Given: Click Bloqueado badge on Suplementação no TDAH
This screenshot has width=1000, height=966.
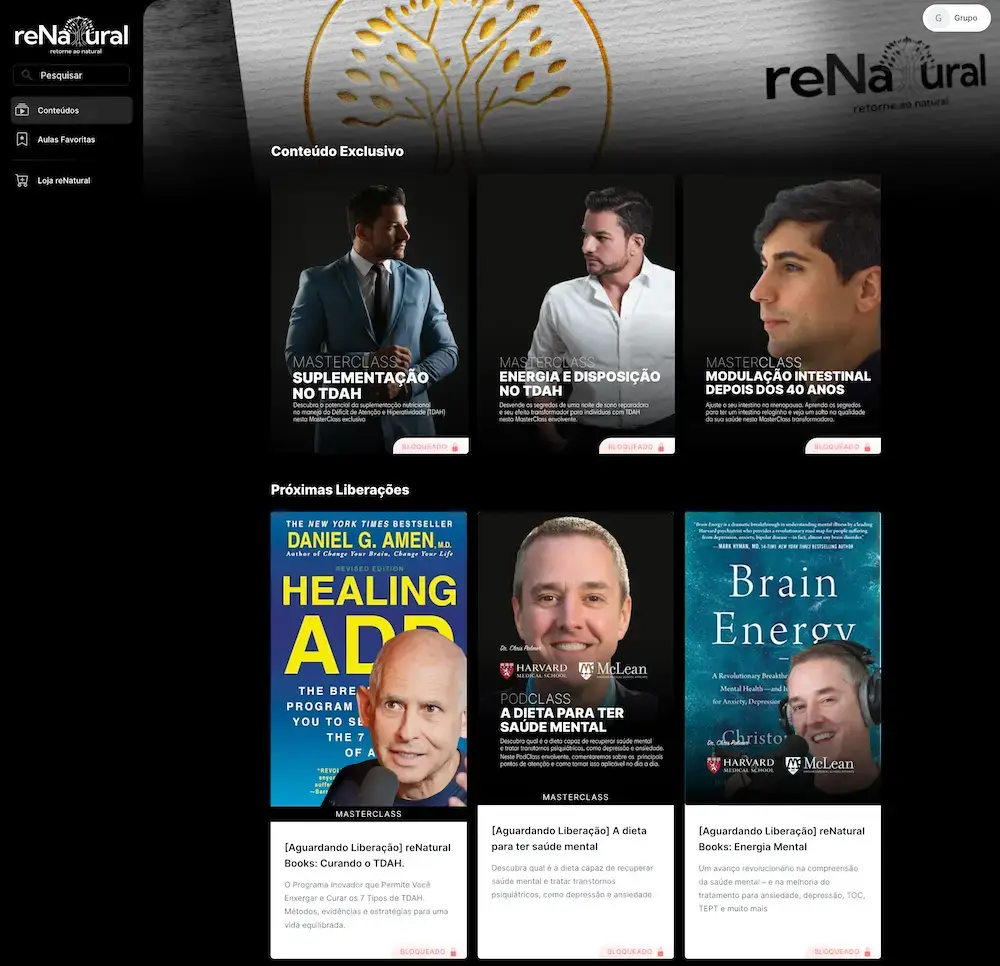Looking at the screenshot, I should coord(430,446).
